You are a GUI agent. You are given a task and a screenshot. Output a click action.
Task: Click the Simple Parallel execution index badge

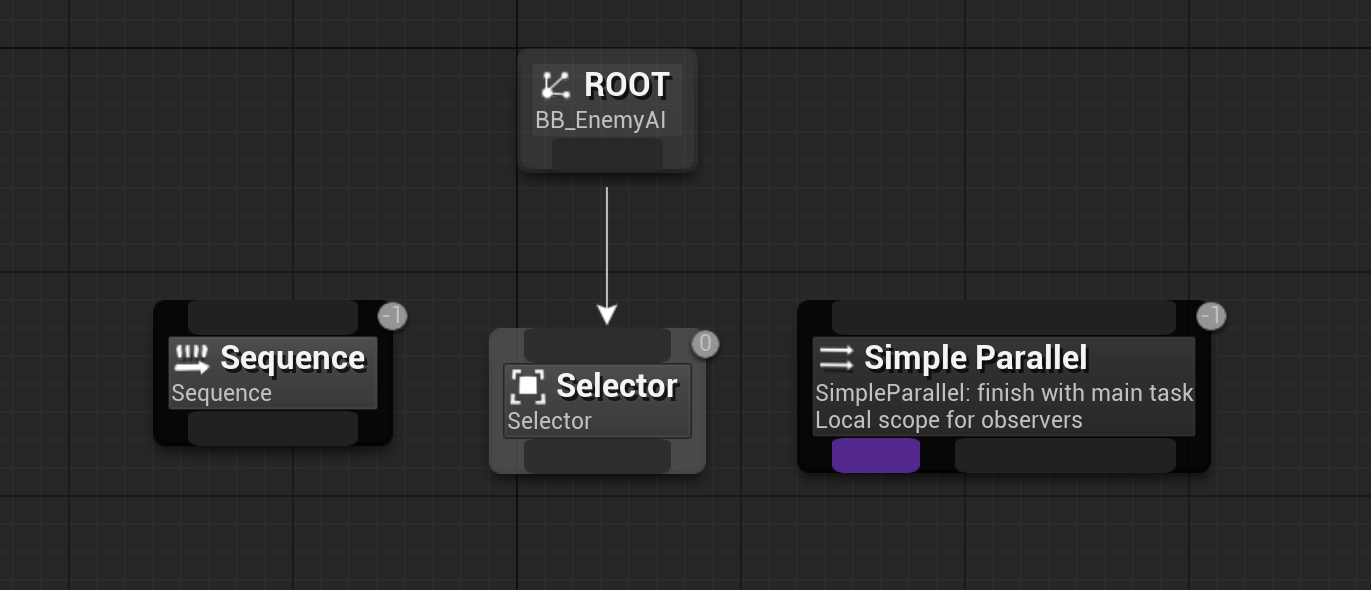pos(1211,316)
